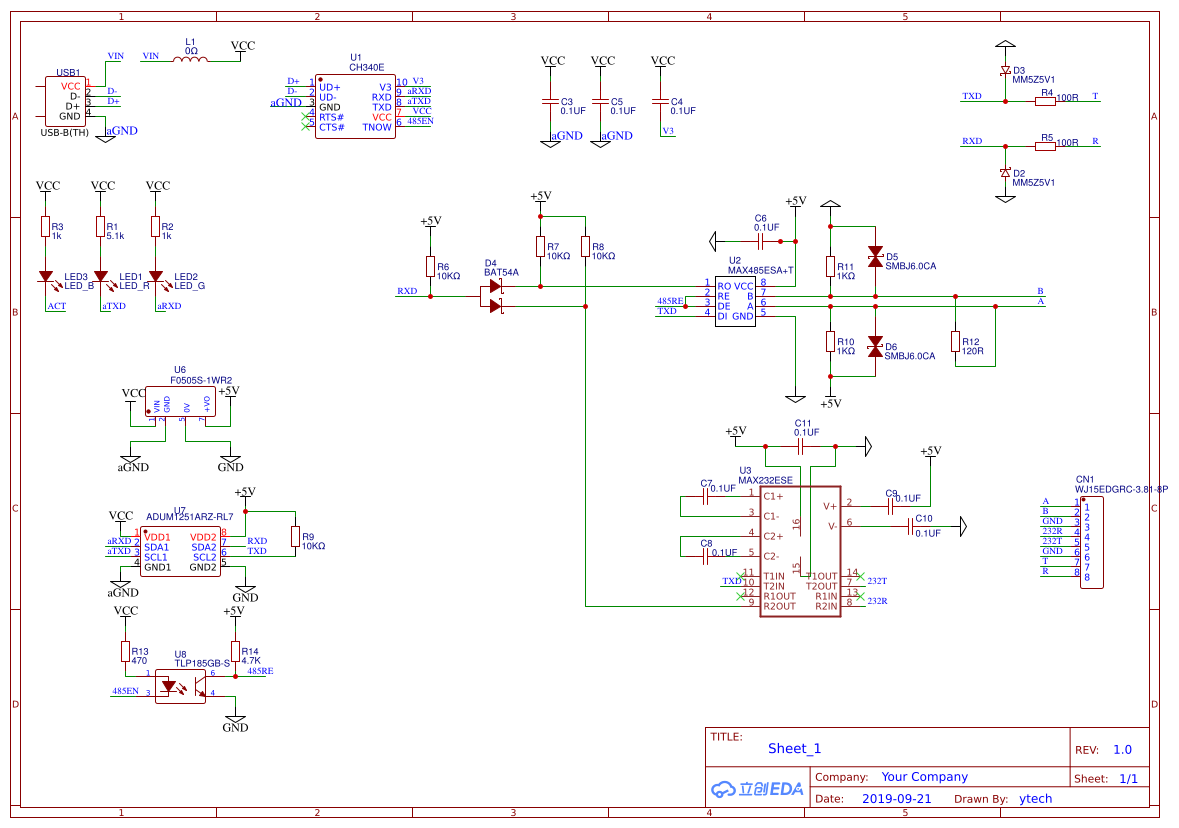The height and width of the screenshot is (828, 1179).
Task: Click inductor L1 near VIN
Action: 188,58
